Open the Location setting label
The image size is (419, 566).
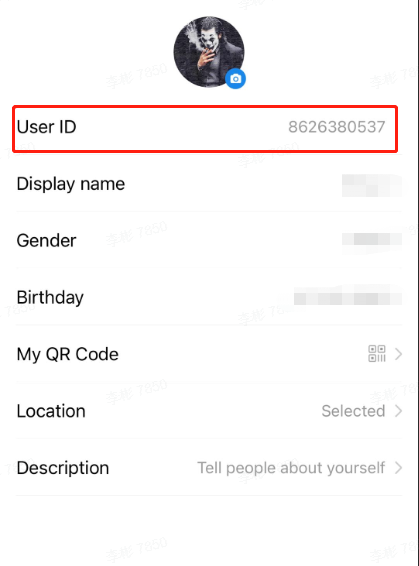(x=51, y=411)
